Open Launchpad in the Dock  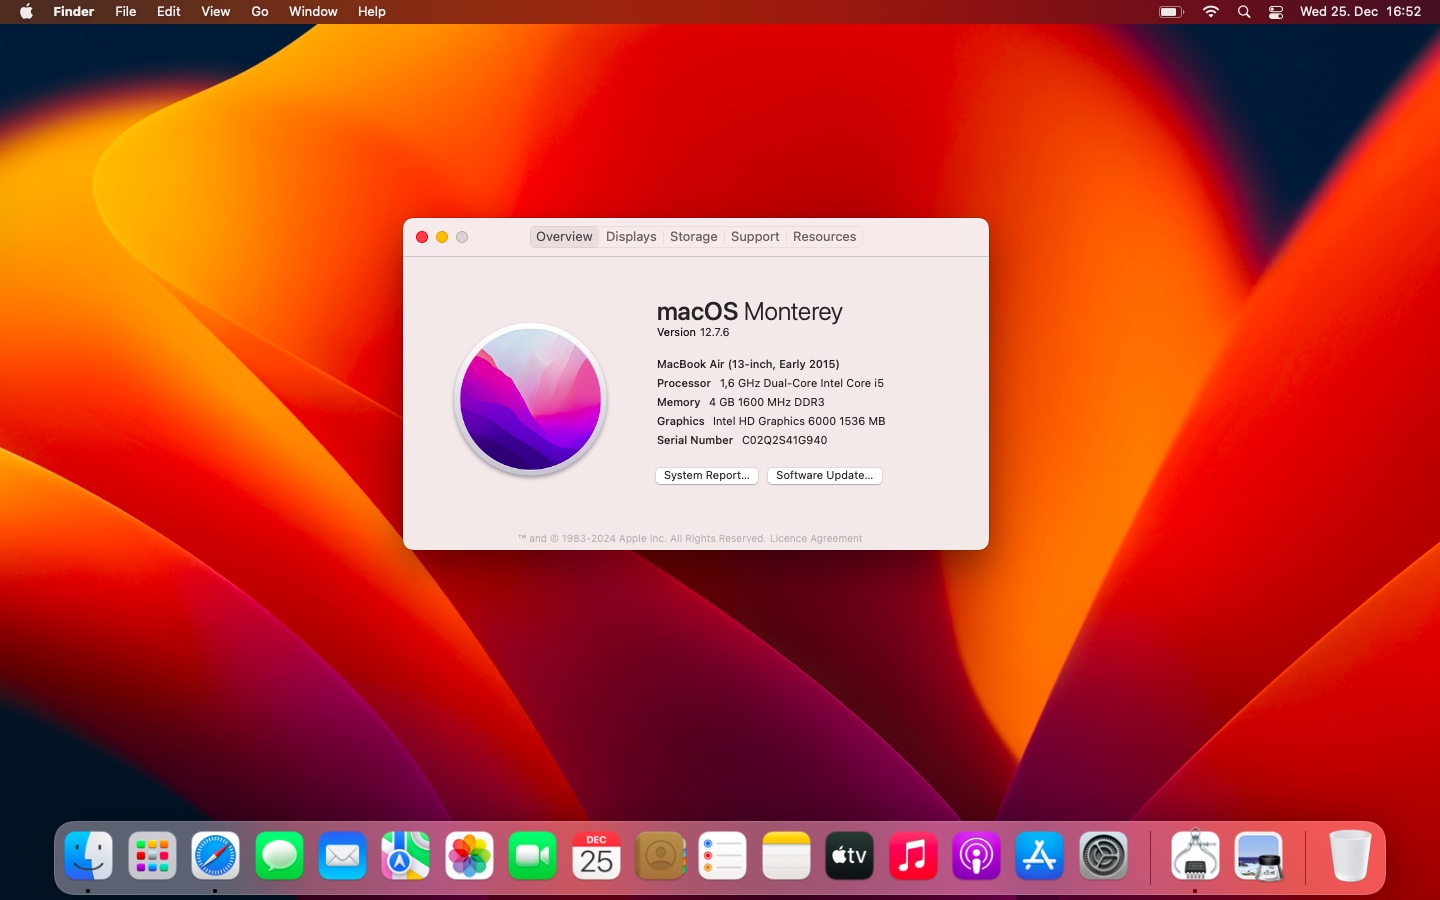click(x=152, y=856)
